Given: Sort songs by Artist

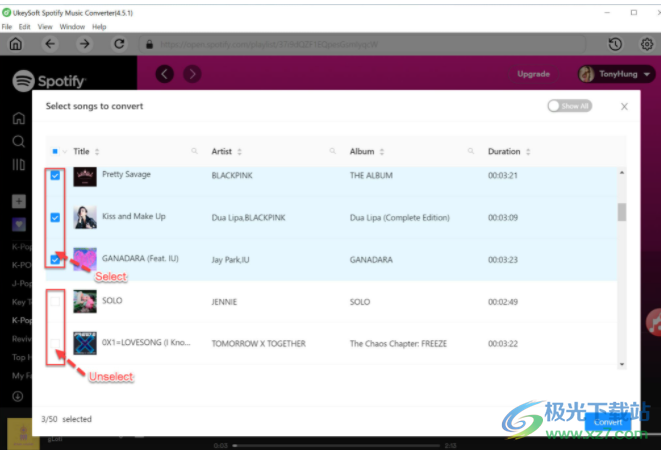Looking at the screenshot, I should tap(239, 151).
